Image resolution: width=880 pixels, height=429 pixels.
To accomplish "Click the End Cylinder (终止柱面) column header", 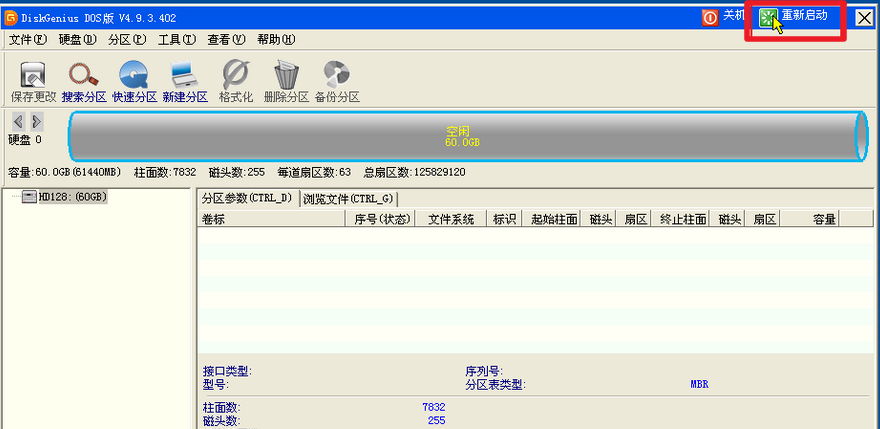I will (680, 219).
